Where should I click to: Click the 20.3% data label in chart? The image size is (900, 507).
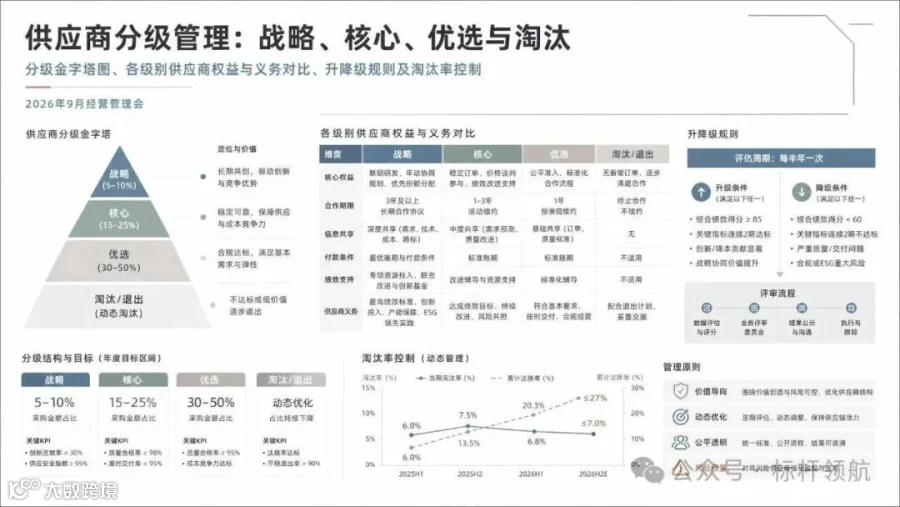click(533, 405)
